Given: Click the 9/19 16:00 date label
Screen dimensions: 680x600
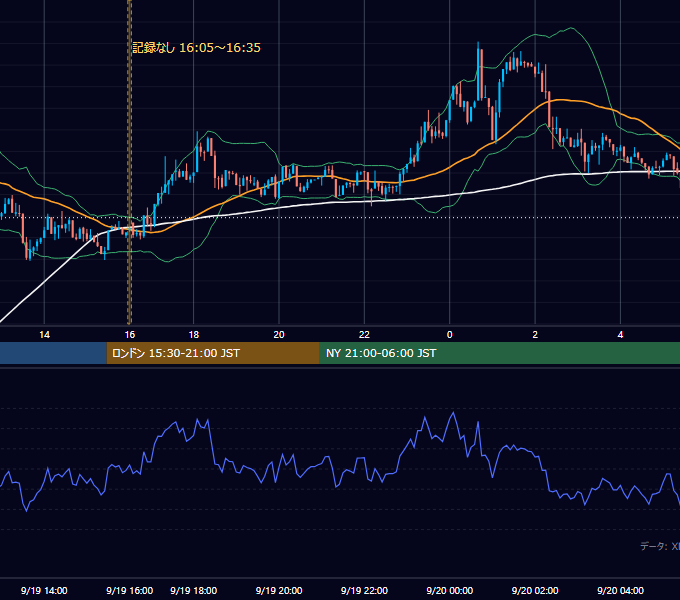Looking at the screenshot, I should 130,590.
